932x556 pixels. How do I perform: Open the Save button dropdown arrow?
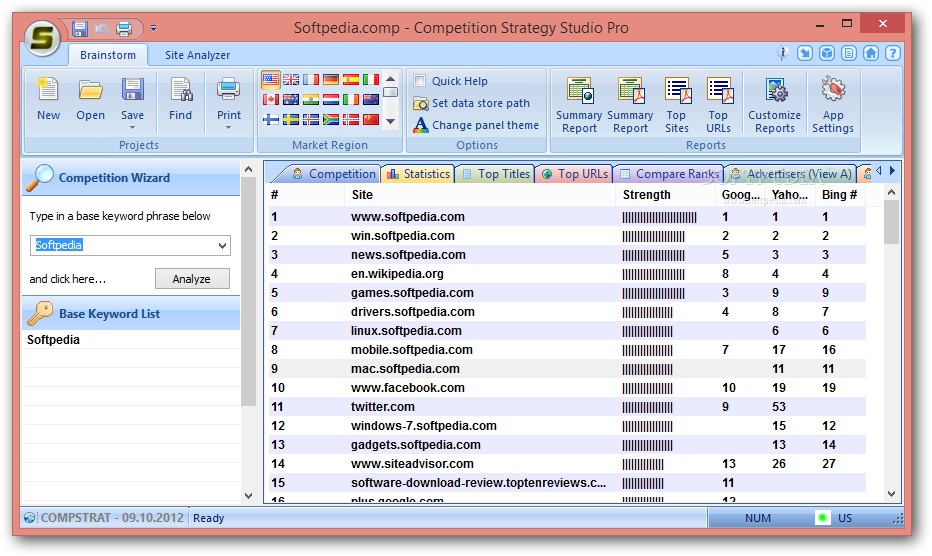coord(133,127)
